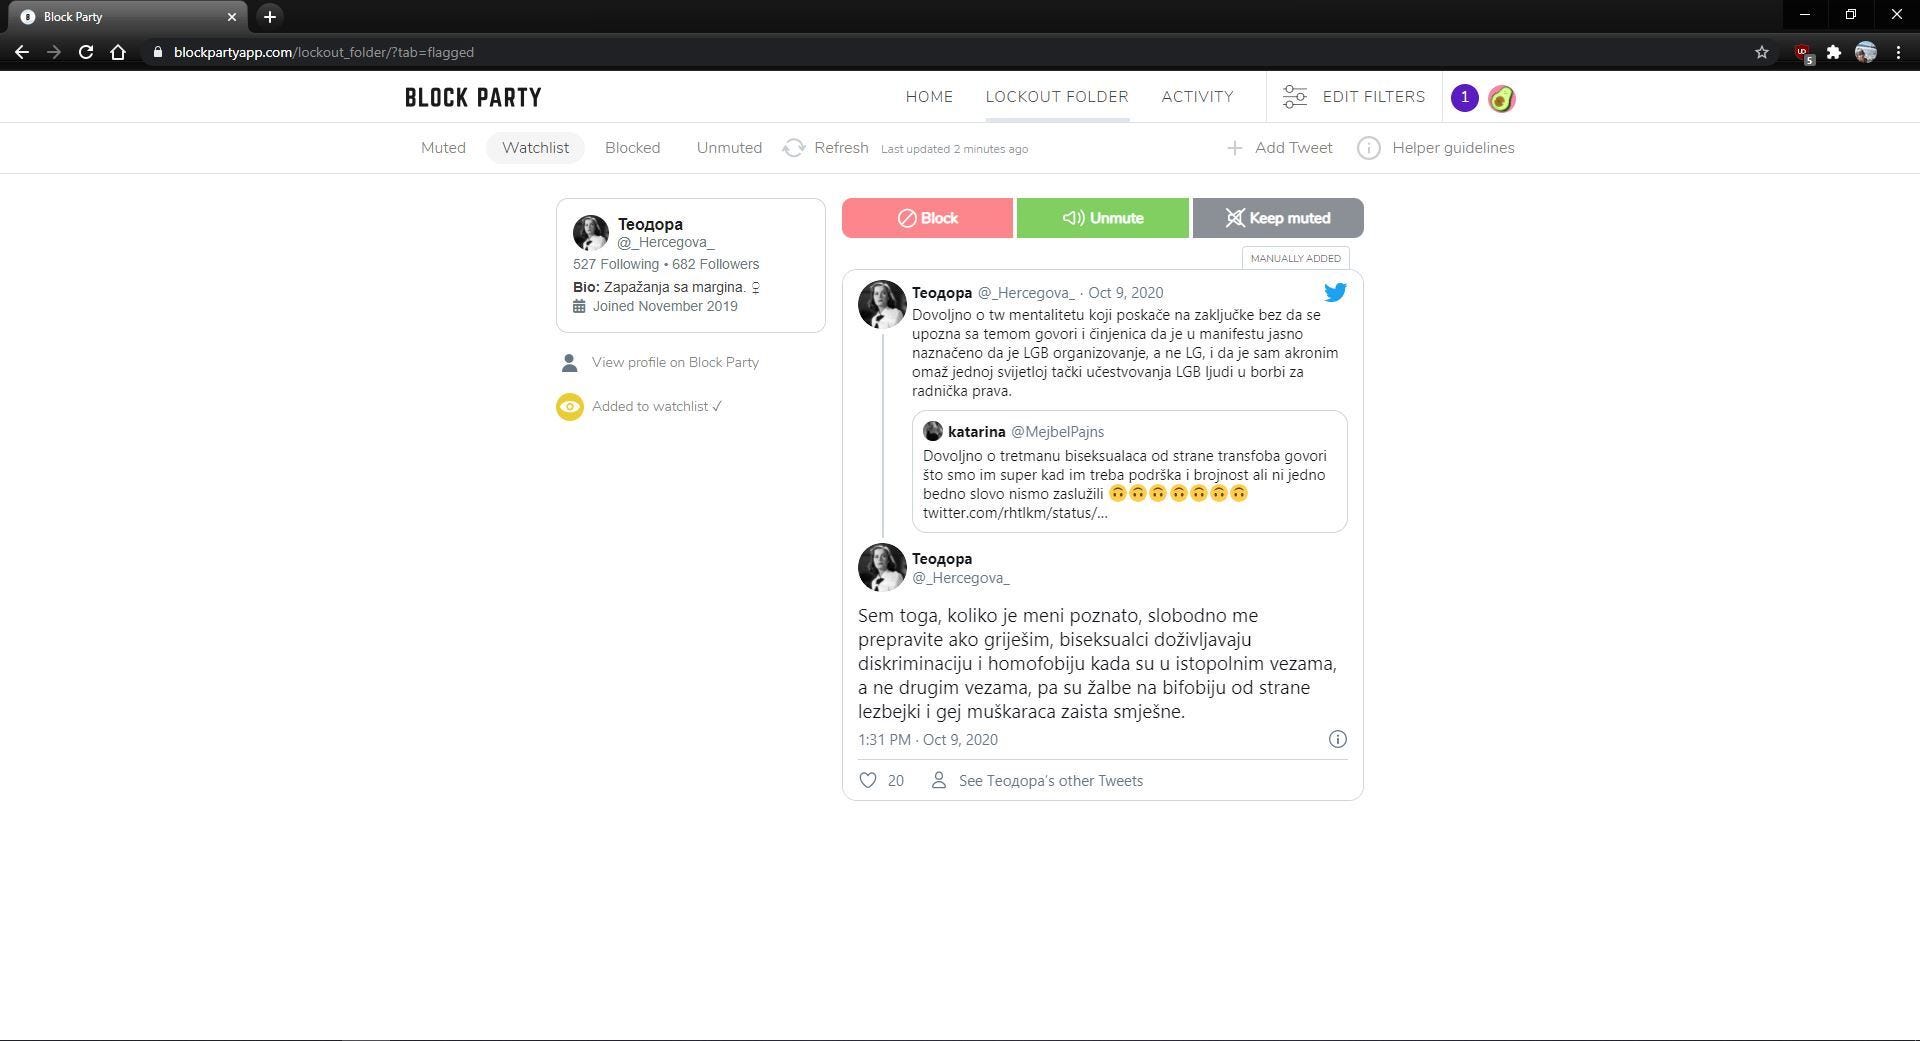Close the Block Party browser tab
This screenshot has width=1920, height=1041.
tap(232, 16)
